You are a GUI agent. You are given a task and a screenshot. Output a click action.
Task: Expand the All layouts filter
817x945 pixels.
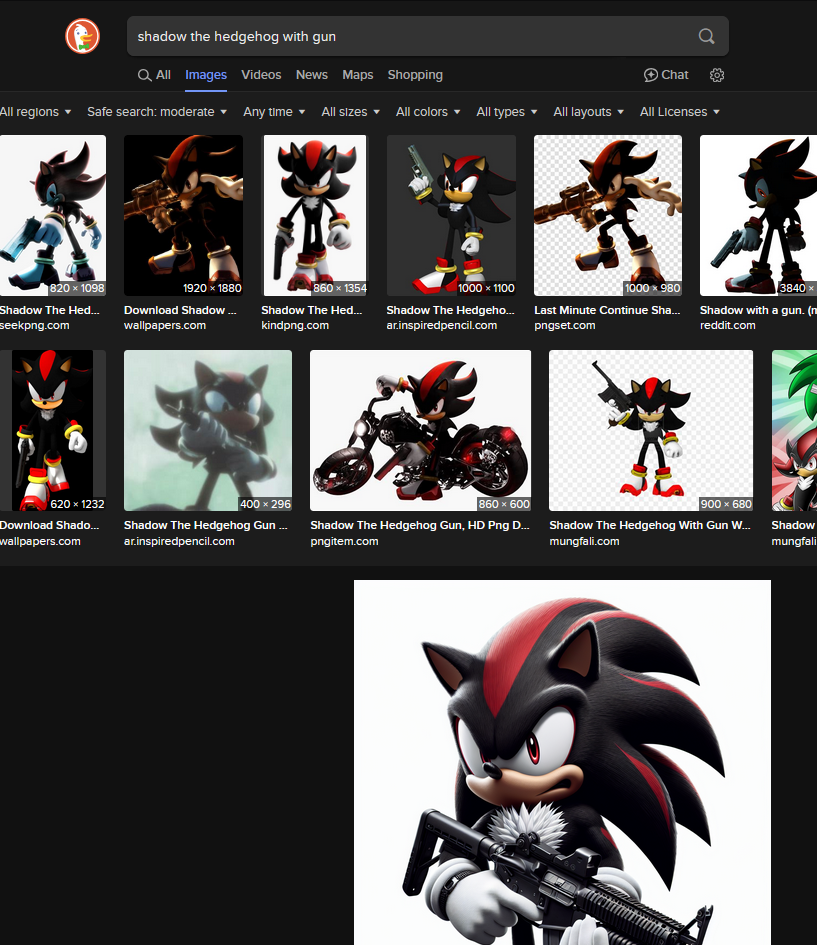coord(589,111)
